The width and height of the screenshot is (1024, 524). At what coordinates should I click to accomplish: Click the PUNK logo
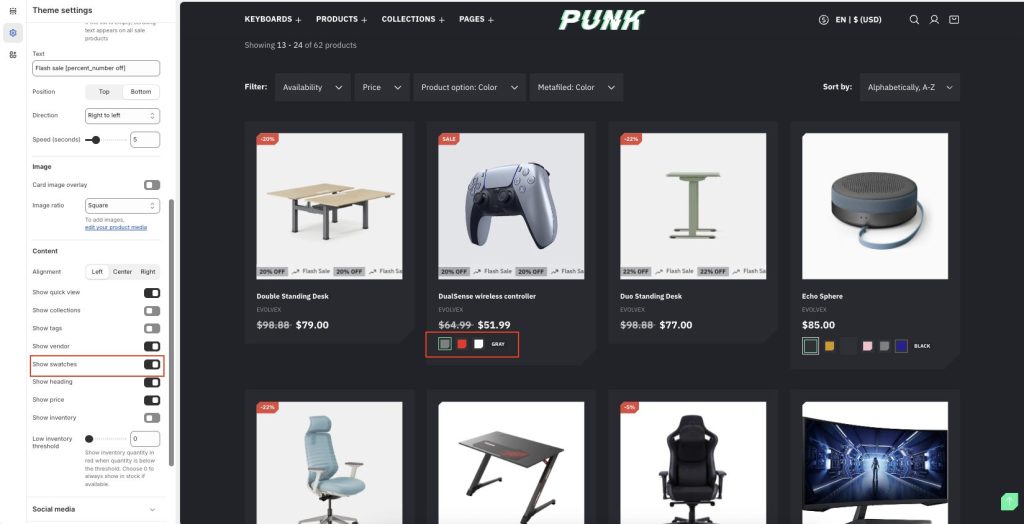click(601, 20)
